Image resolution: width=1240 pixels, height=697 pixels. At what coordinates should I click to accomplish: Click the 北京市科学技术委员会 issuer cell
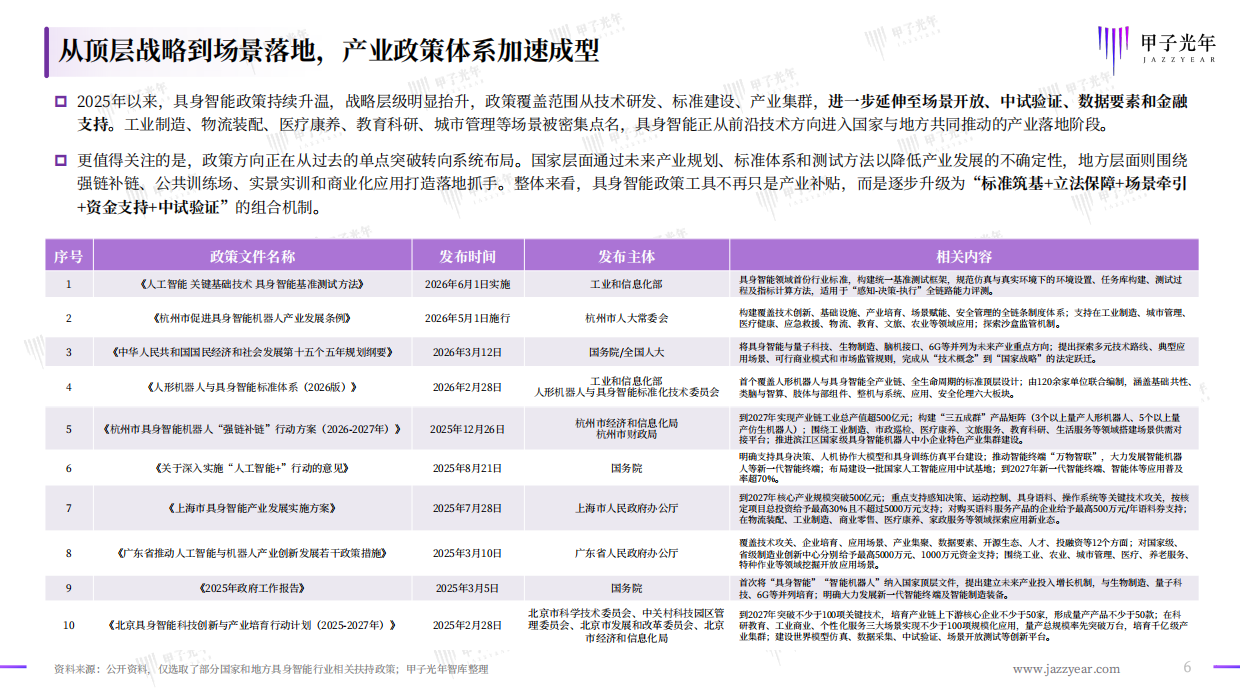627,625
